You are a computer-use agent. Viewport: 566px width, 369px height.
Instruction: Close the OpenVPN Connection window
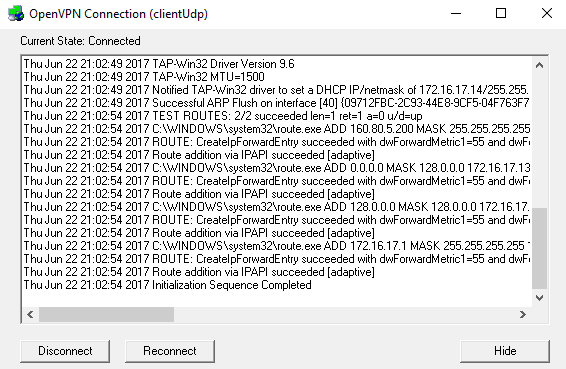pos(547,14)
